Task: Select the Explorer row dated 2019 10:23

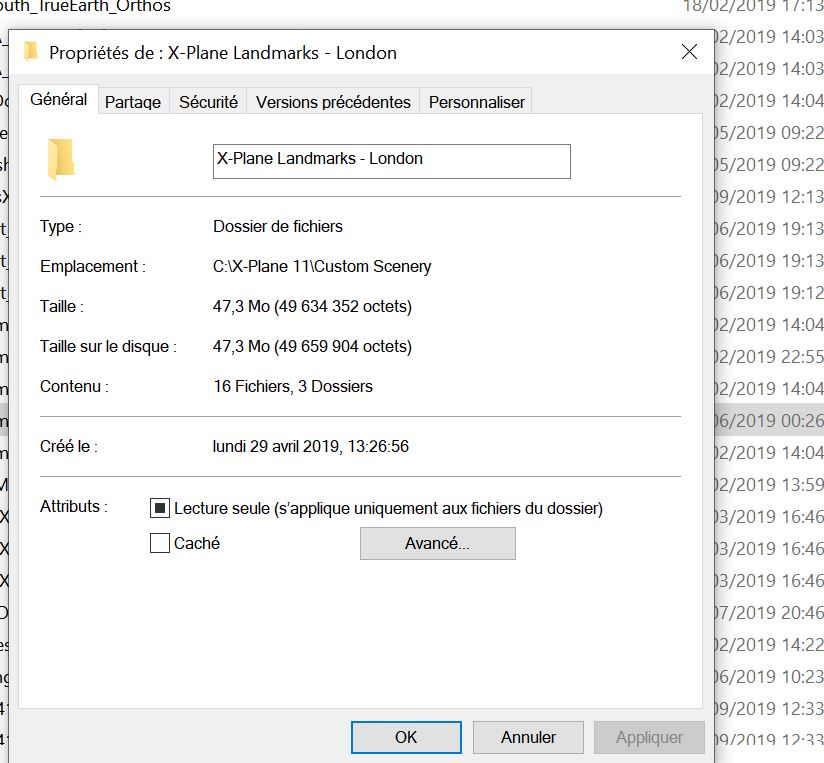Action: coord(768,676)
